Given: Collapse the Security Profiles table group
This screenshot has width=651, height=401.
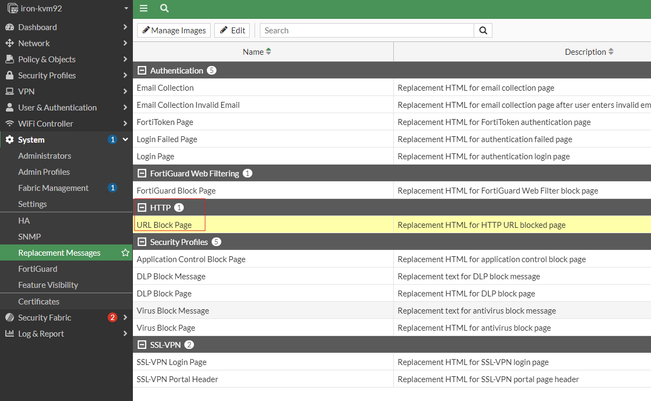Looking at the screenshot, I should (x=142, y=242).
